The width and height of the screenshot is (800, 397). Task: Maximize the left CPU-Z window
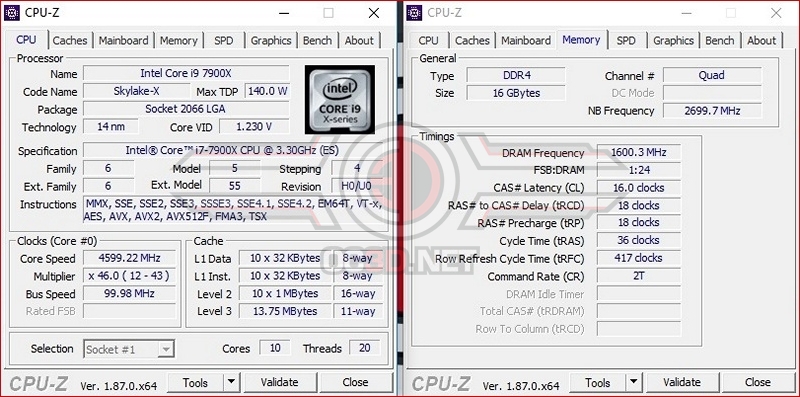329,13
